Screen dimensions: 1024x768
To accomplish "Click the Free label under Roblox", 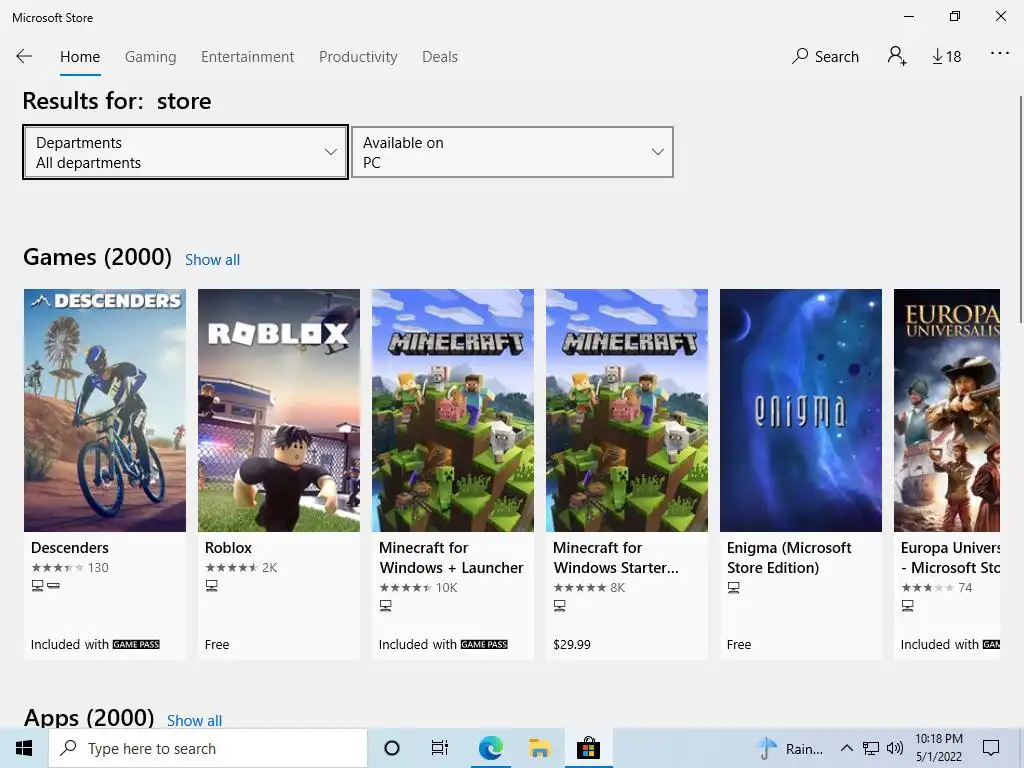I will (x=217, y=645).
